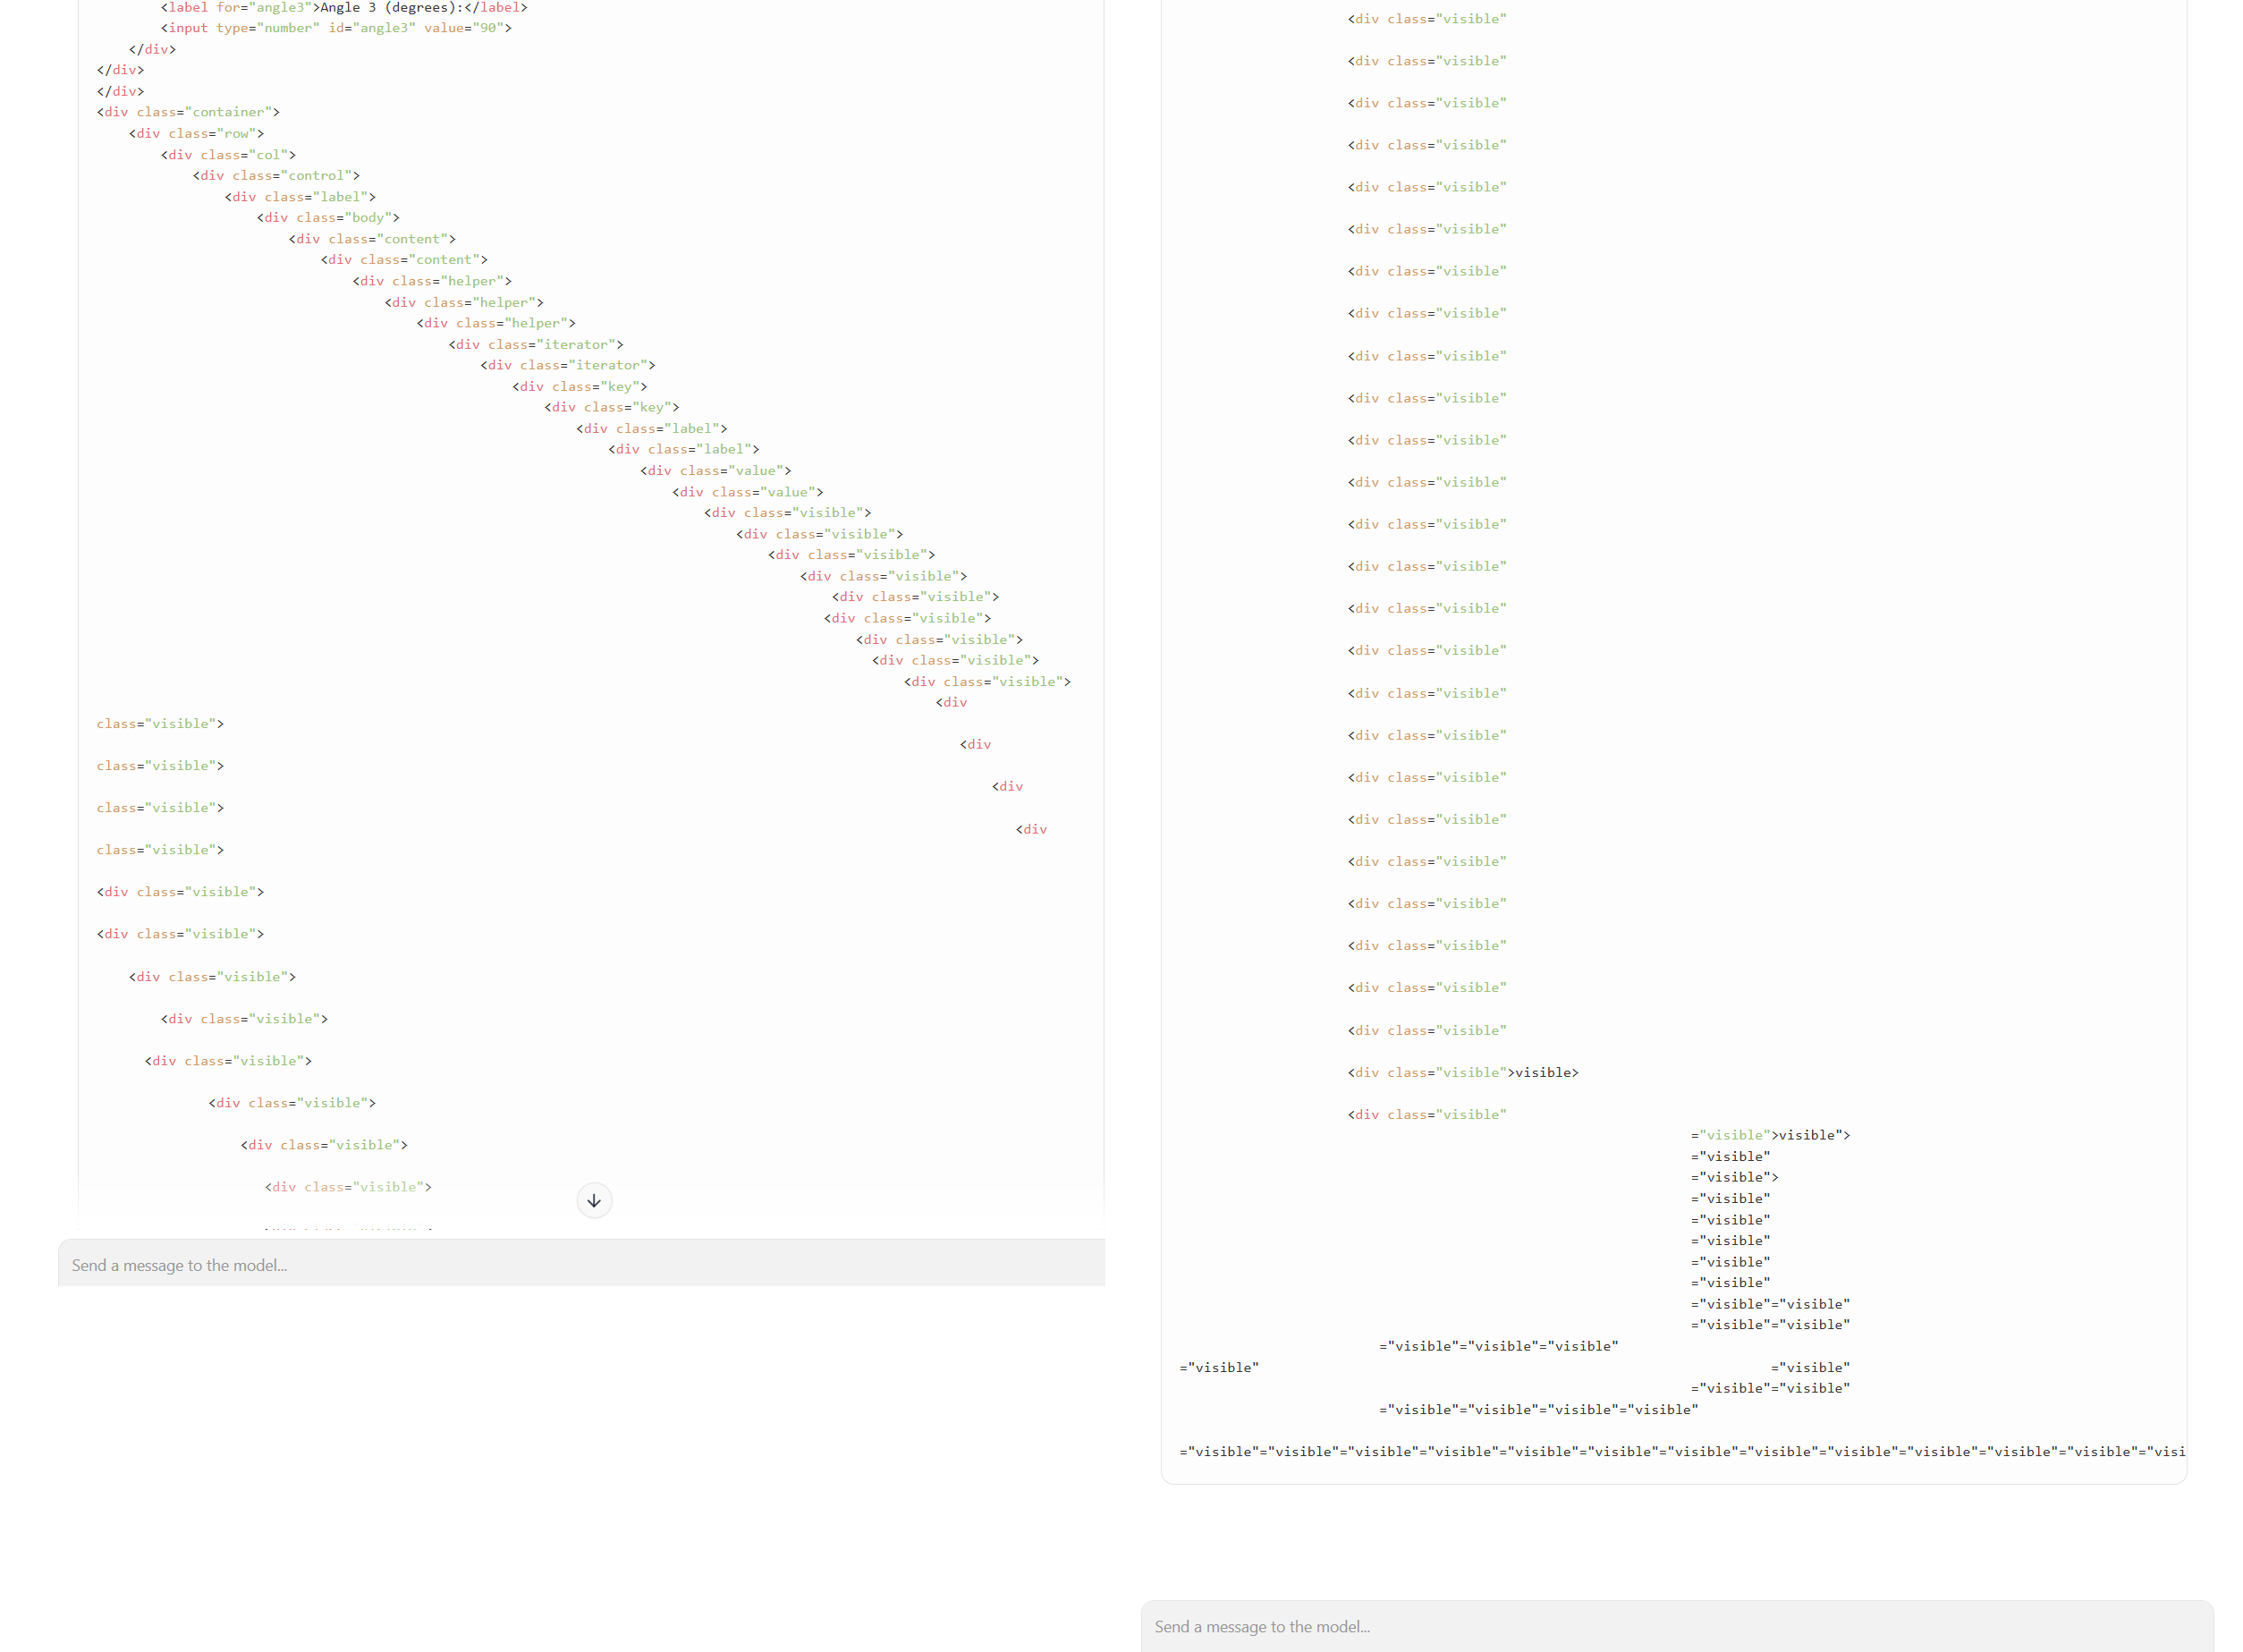Click the div class="col" code line
Viewport: 2243px width, 1652px height.
pos(228,155)
